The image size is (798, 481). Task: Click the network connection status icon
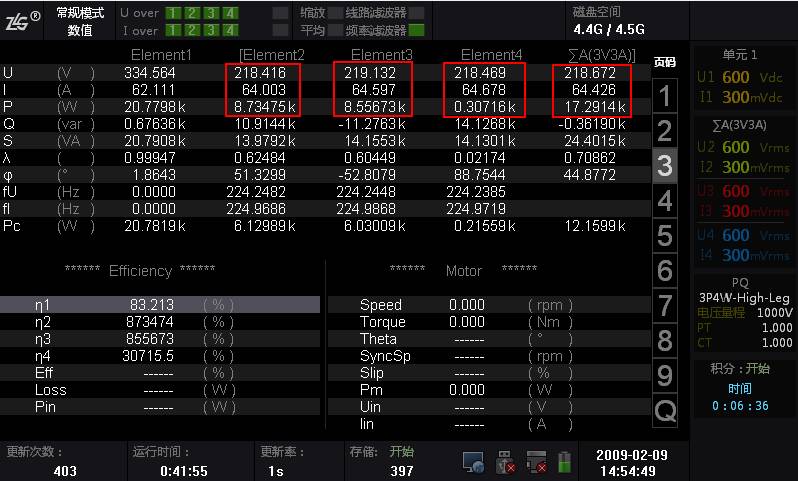point(474,462)
